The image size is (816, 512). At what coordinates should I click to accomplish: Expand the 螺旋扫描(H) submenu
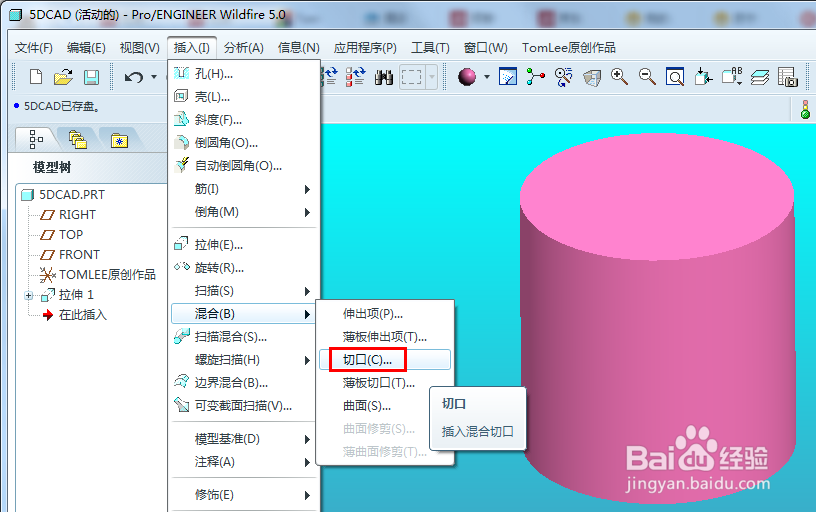point(244,360)
